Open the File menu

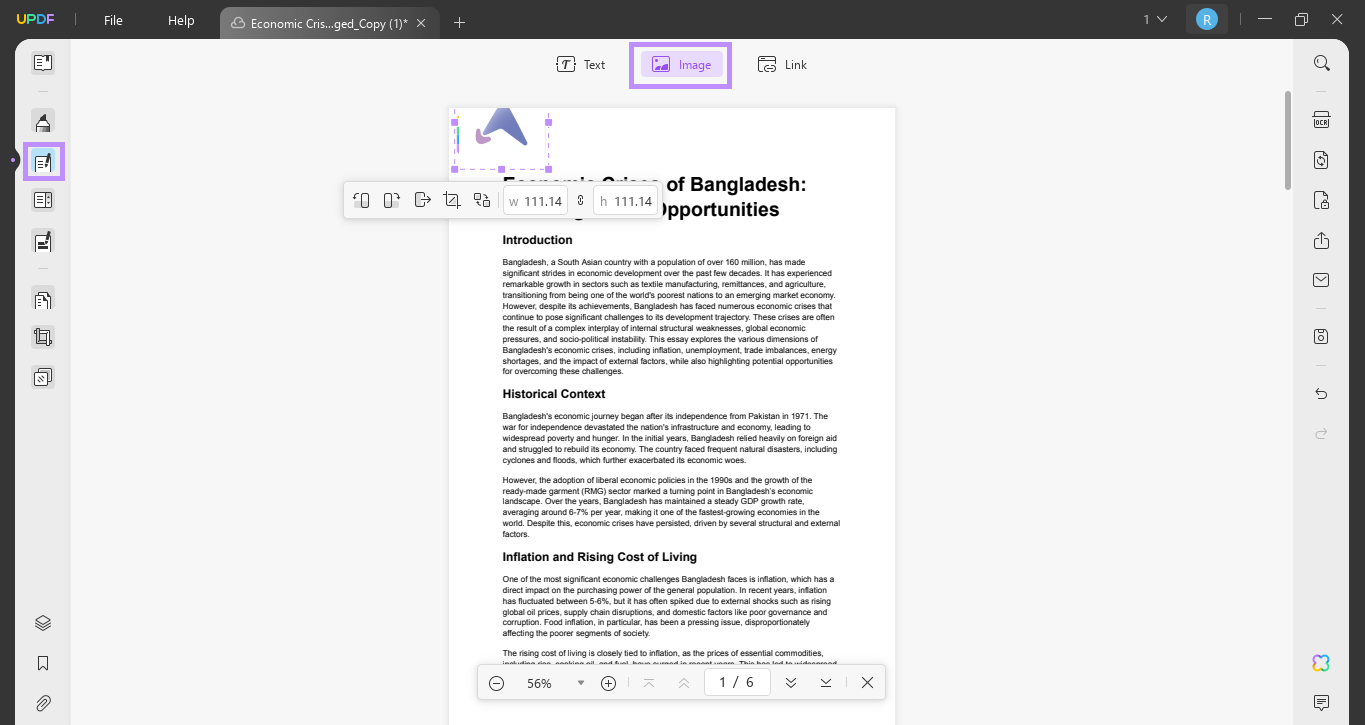tap(113, 19)
